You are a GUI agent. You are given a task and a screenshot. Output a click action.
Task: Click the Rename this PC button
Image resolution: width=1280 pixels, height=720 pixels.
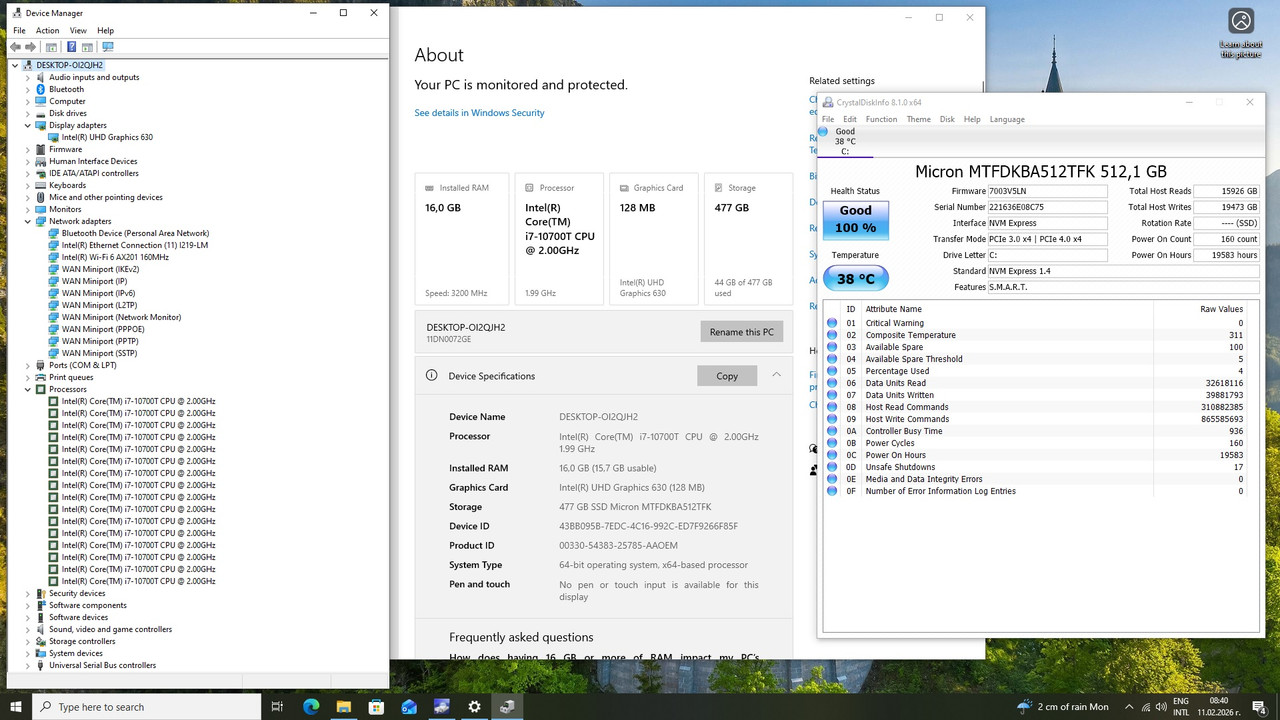pos(741,332)
